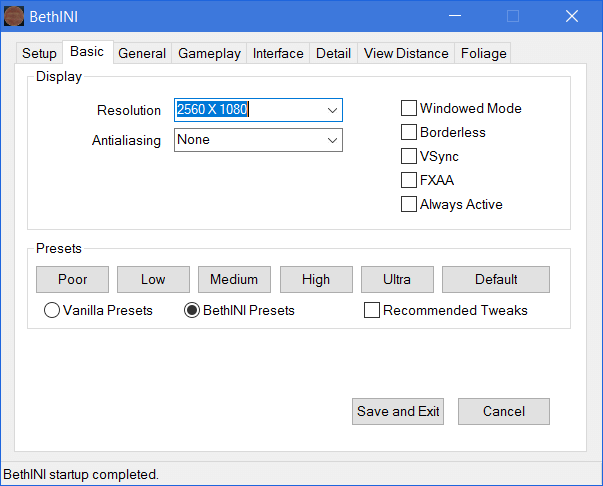This screenshot has height=486, width=603.
Task: Apply the Ultra preset
Action: [397, 280]
